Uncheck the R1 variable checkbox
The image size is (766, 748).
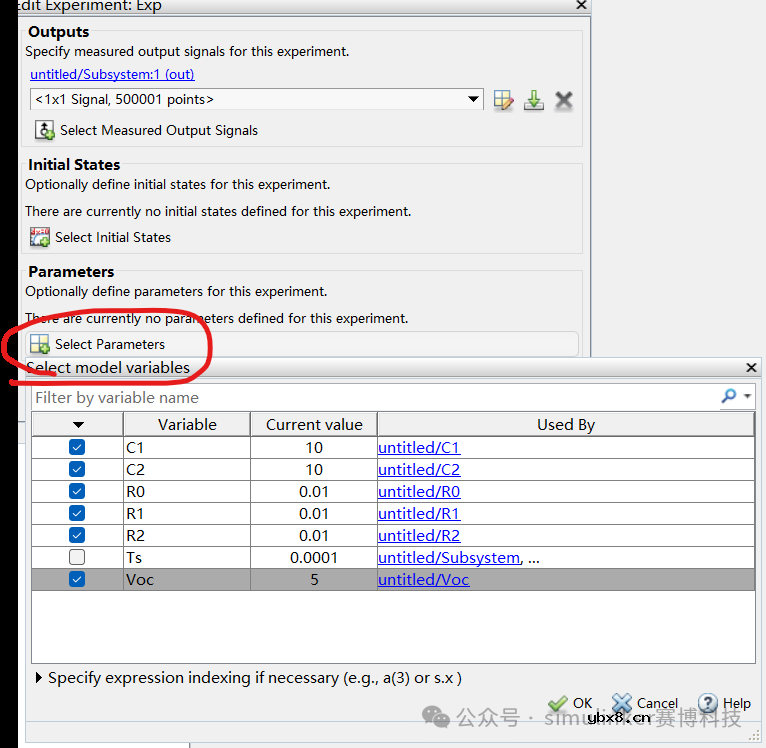coord(77,513)
